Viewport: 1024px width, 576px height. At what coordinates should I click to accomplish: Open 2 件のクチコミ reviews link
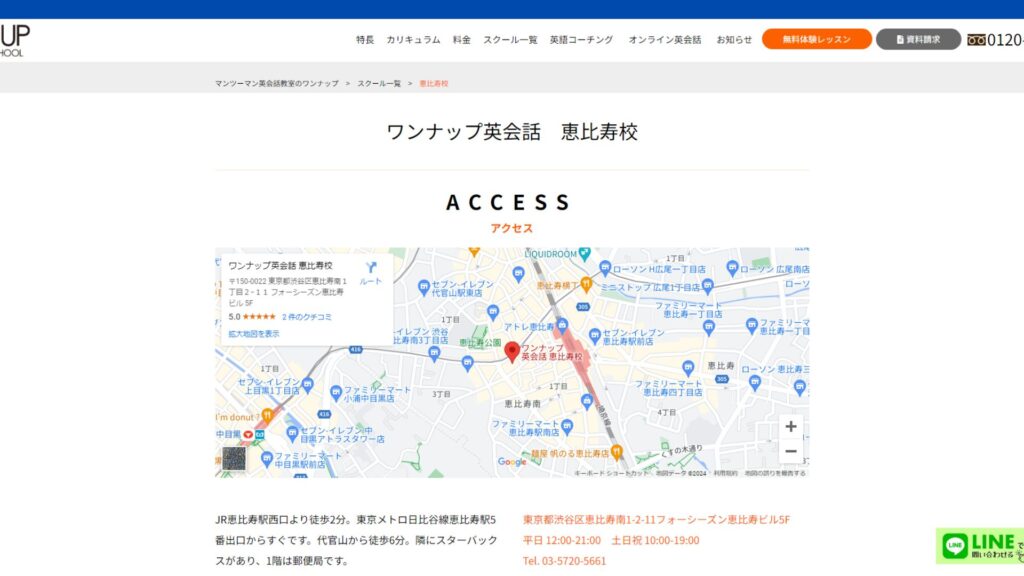[x=307, y=317]
